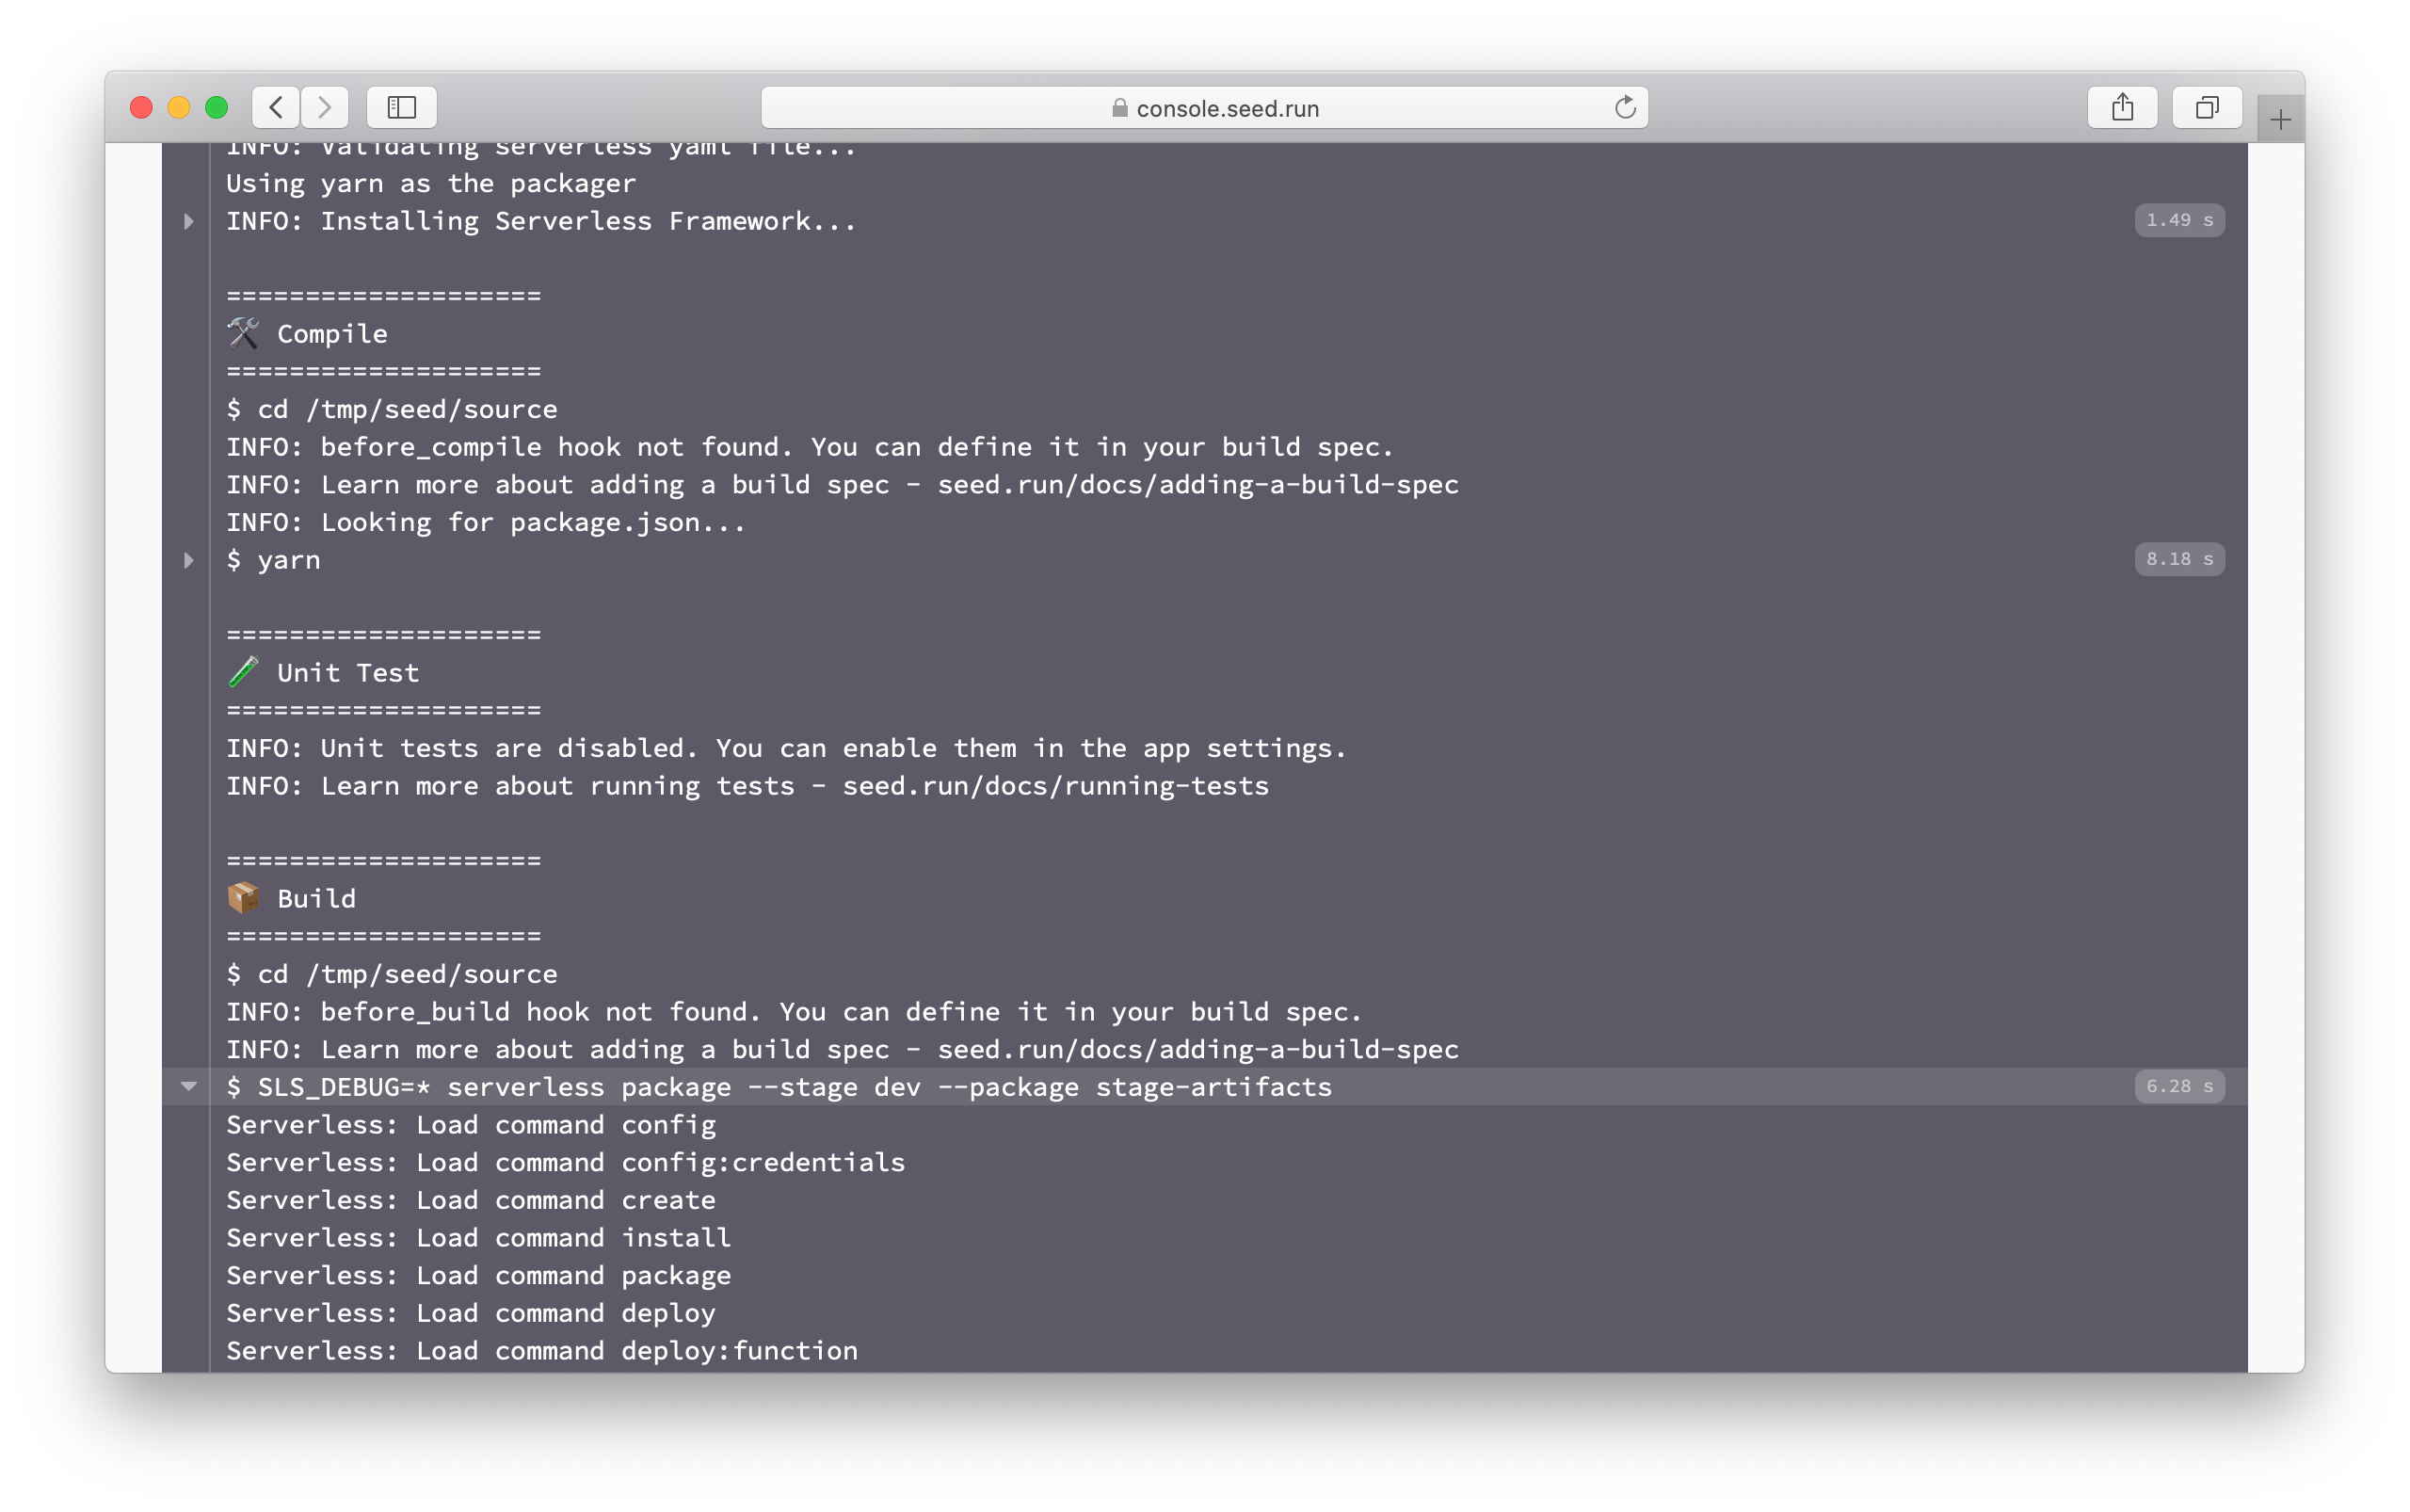Click the seed.run/docs/running-tests link text

1055,786
